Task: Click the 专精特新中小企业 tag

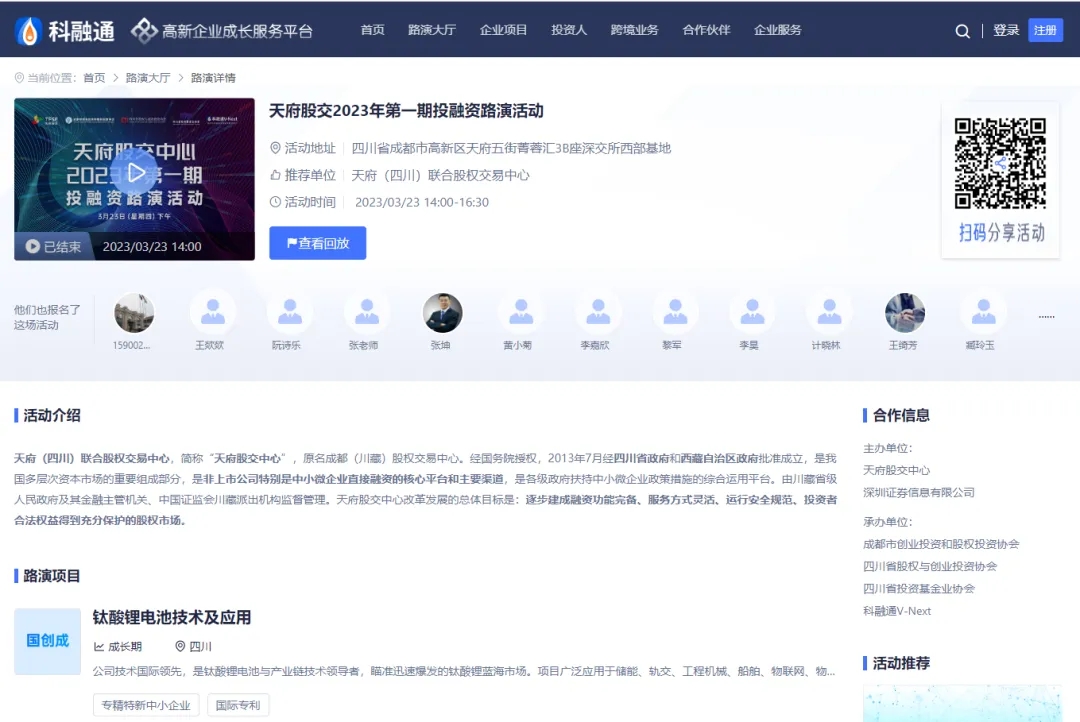Action: pos(146,705)
